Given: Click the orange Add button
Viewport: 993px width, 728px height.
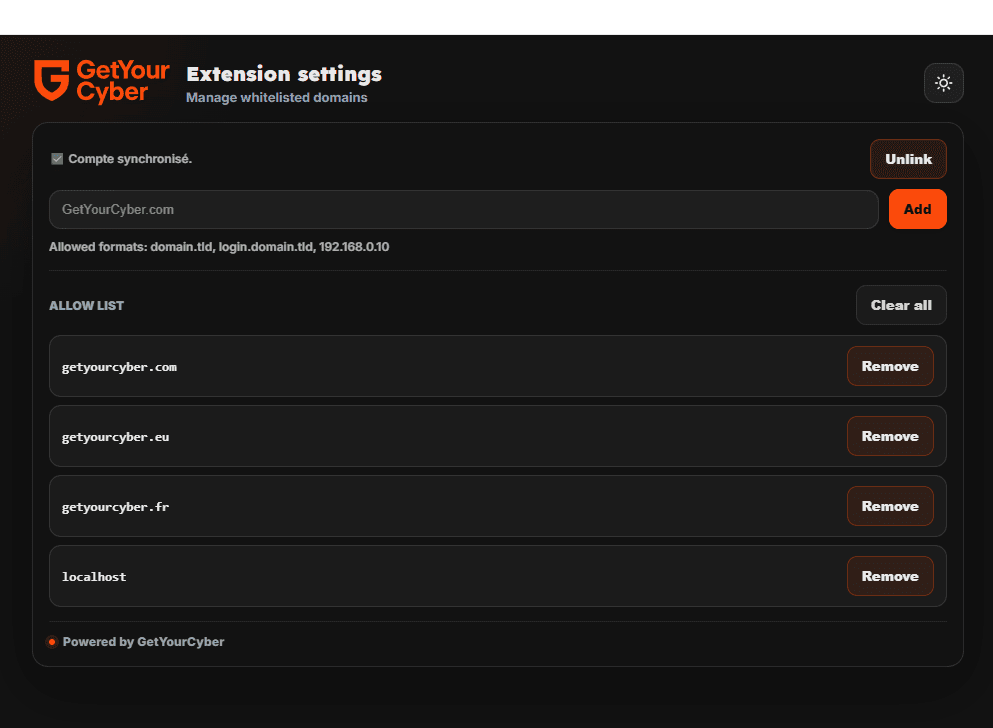Looking at the screenshot, I should point(918,209).
